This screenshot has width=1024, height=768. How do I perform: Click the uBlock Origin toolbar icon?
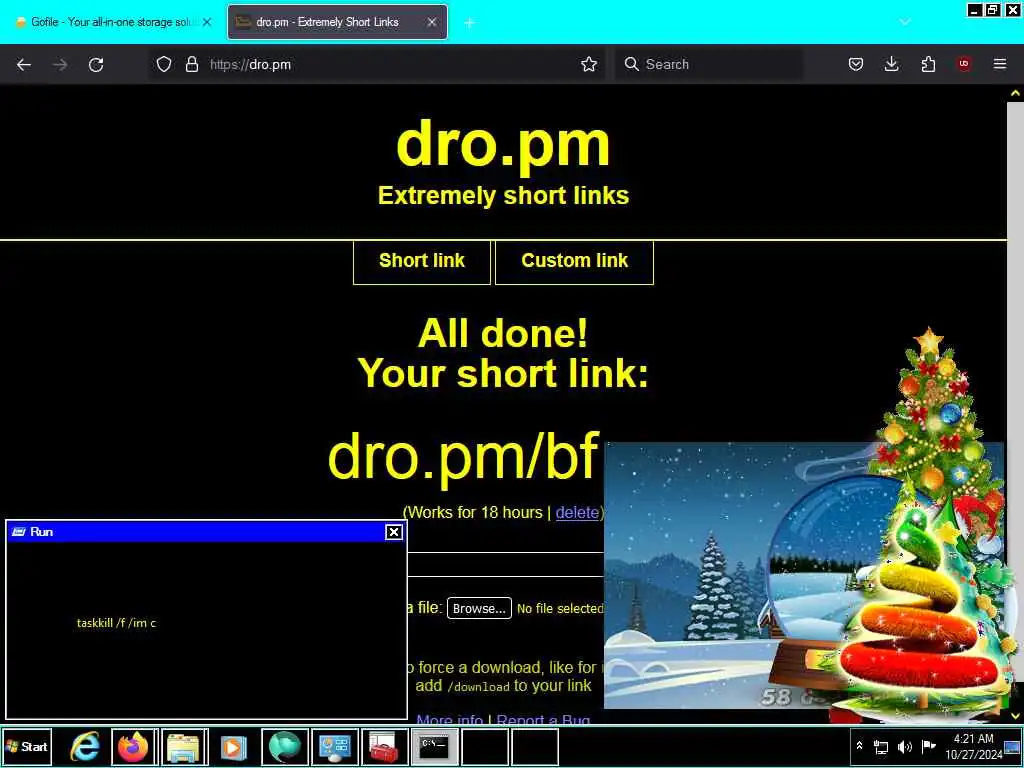point(964,64)
